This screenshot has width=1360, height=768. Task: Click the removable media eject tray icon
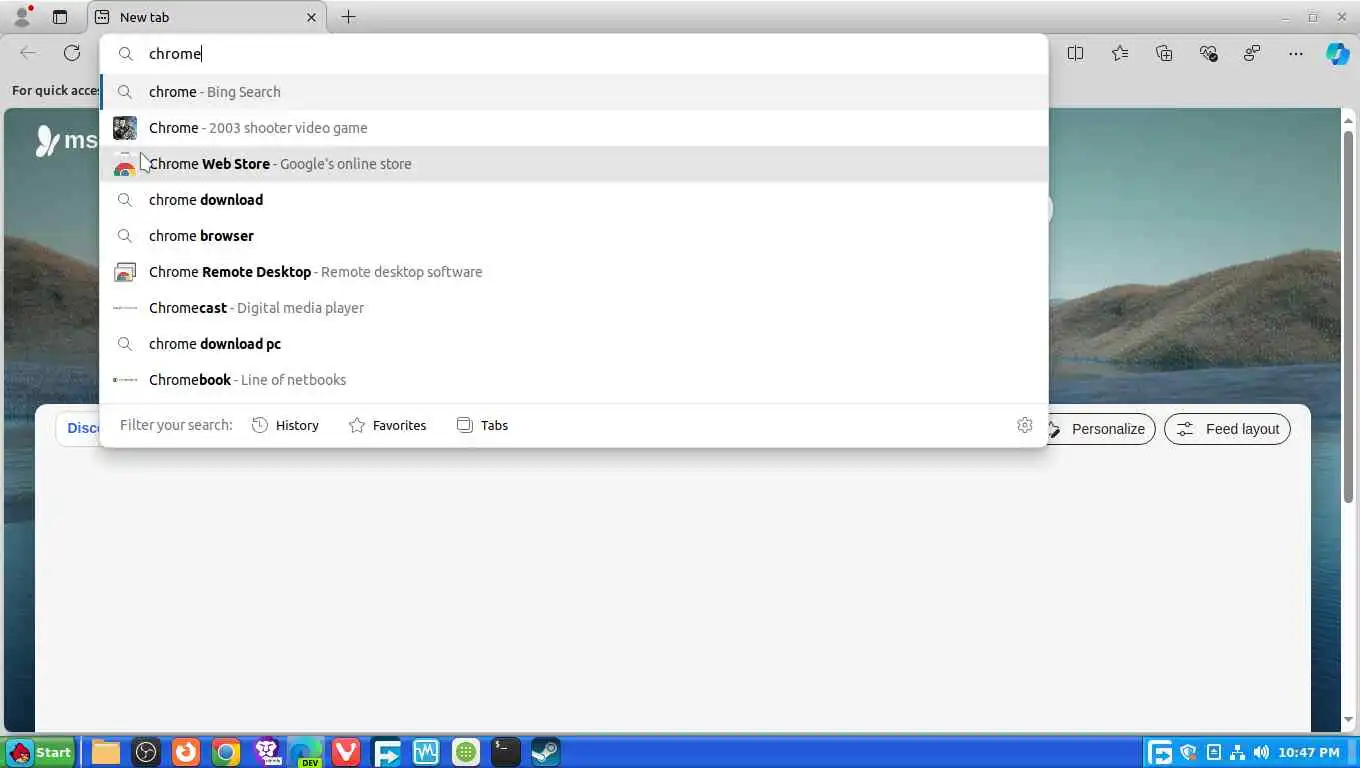click(1214, 752)
